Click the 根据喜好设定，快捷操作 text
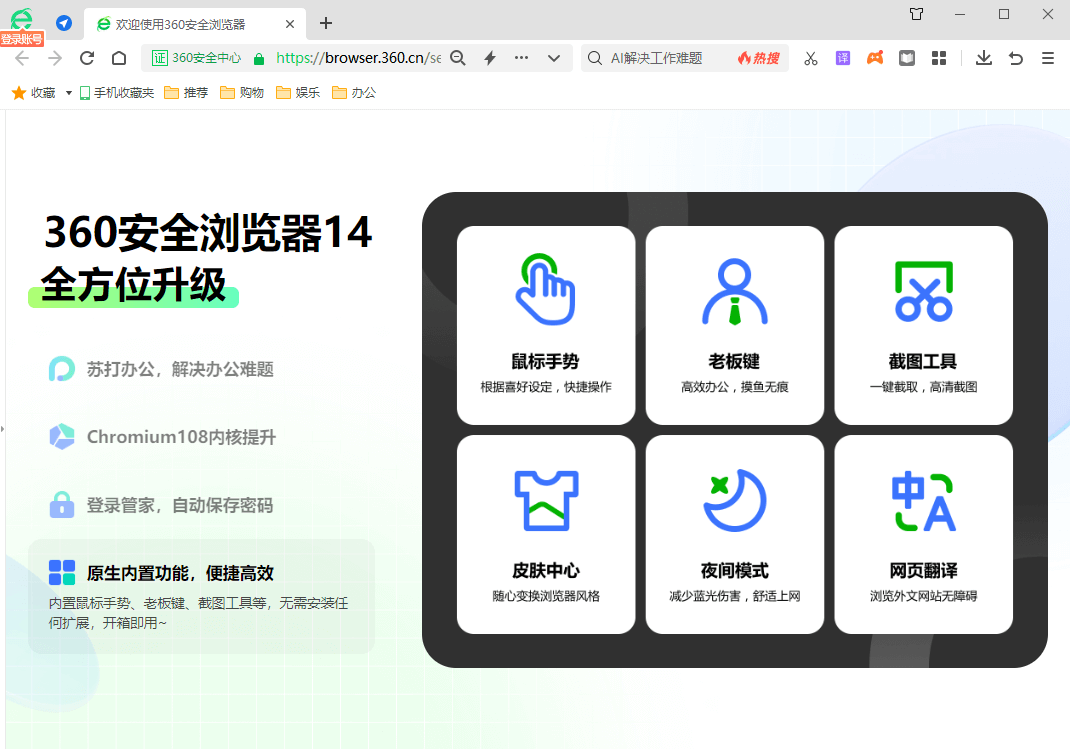This screenshot has width=1070, height=749. click(546, 387)
